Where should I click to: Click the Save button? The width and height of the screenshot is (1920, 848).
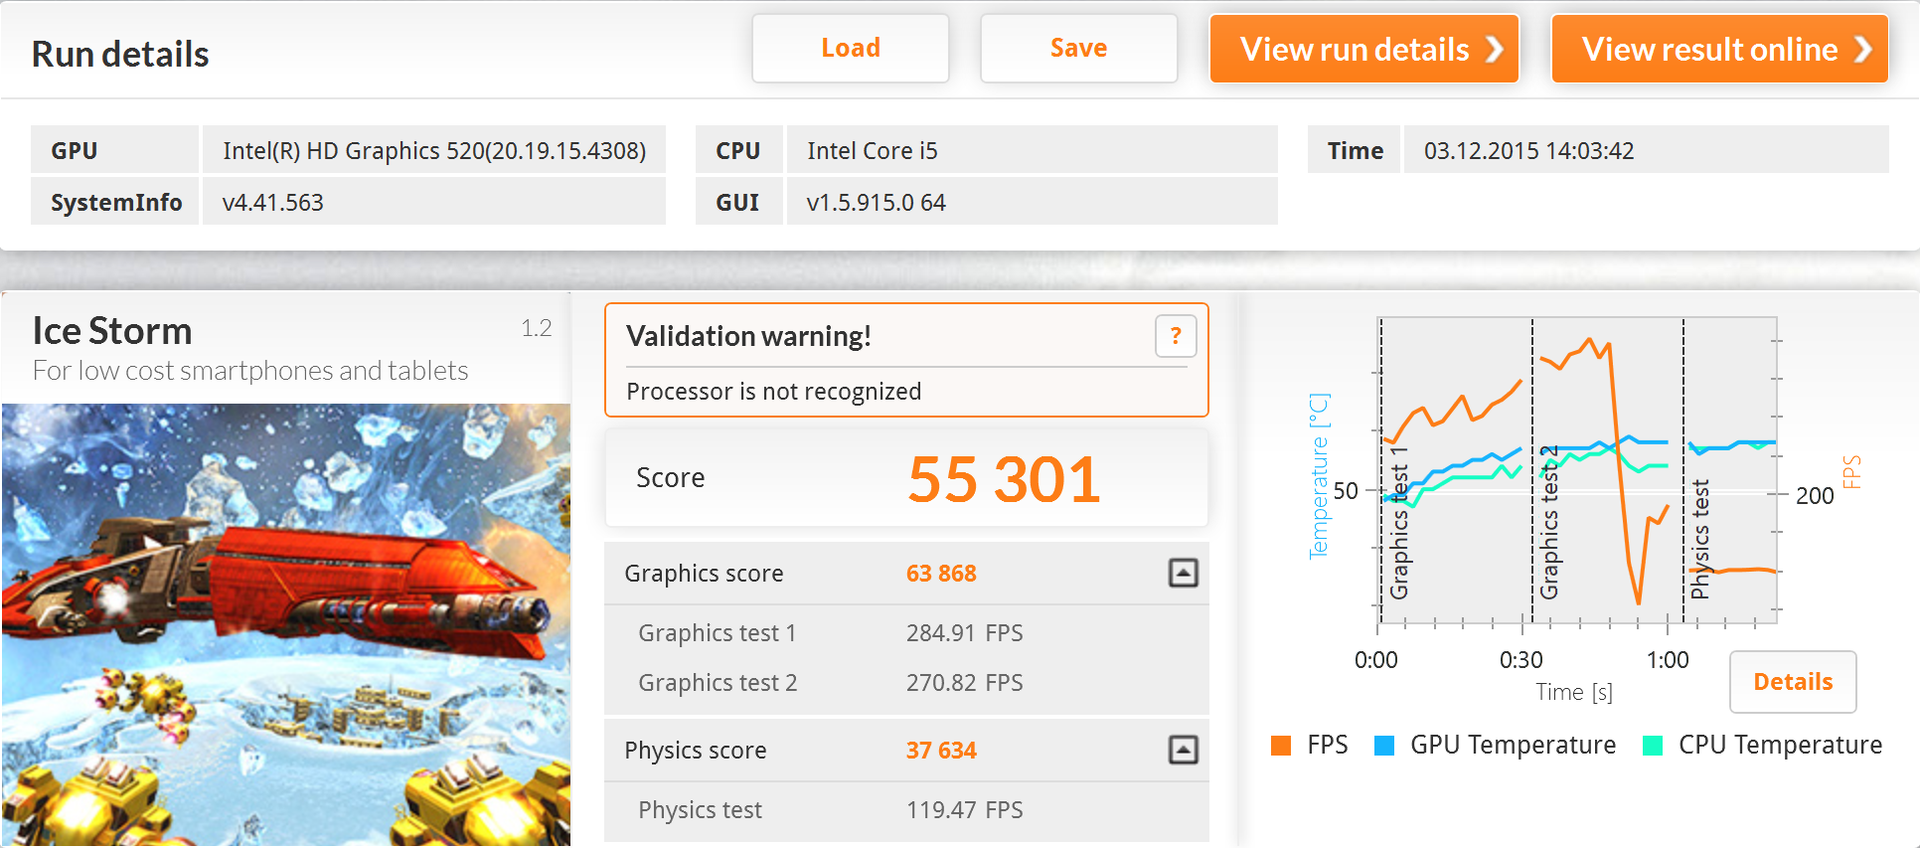pyautogui.click(x=1078, y=48)
